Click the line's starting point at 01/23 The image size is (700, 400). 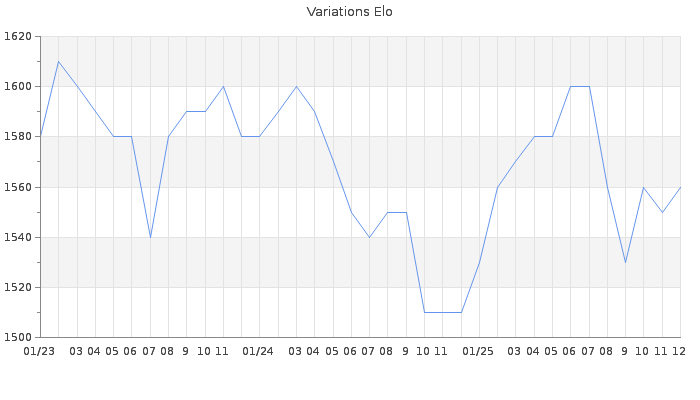40,137
